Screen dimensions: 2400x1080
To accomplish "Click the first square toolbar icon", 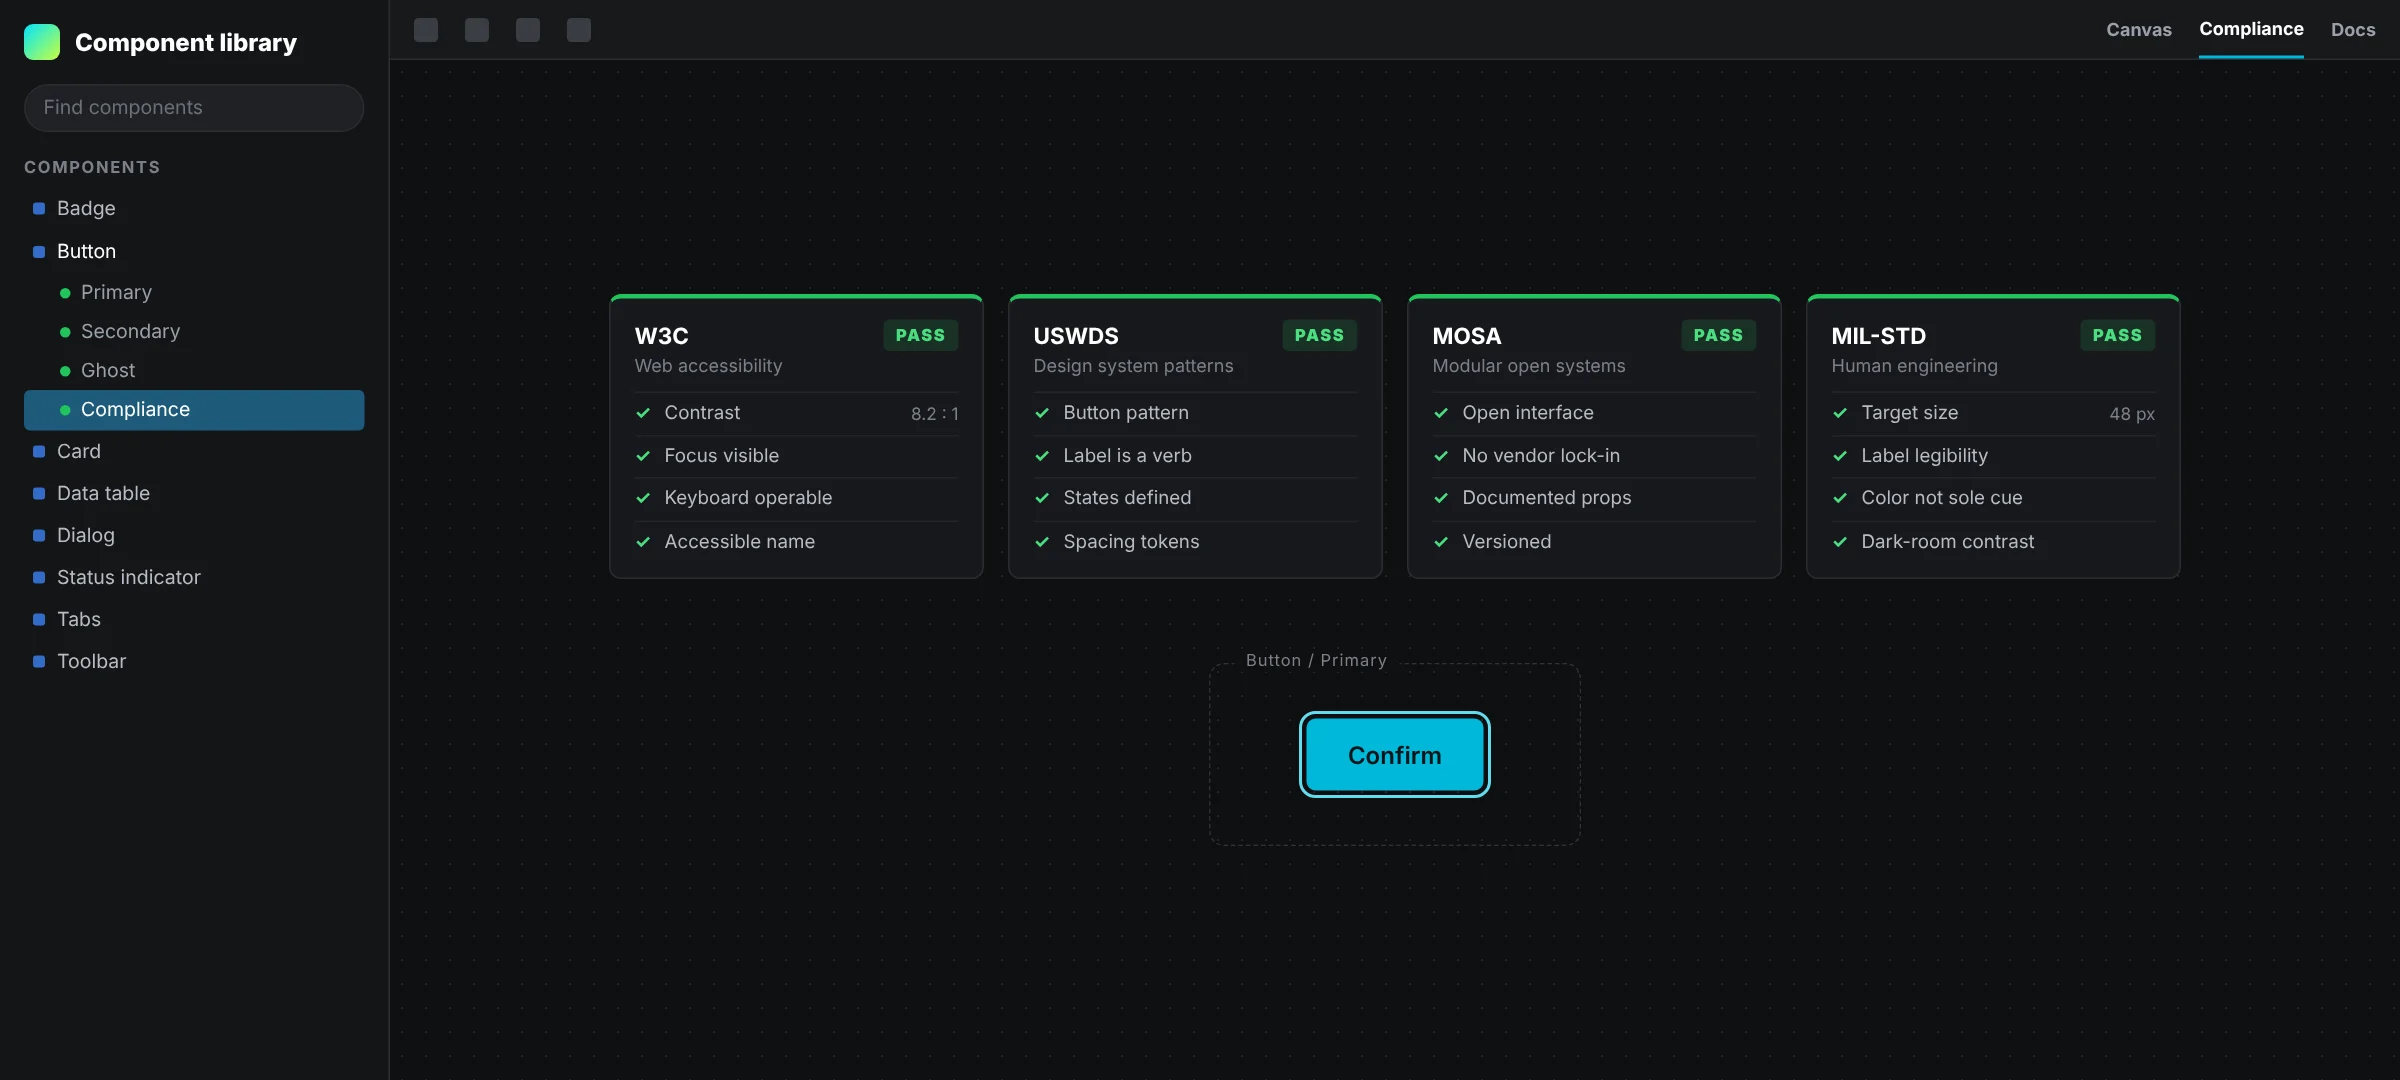I will click(x=426, y=30).
